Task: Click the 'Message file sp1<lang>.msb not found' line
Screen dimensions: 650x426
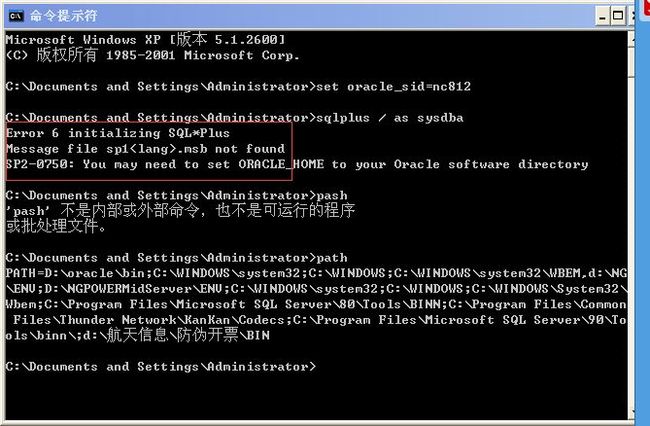Action: pos(146,149)
